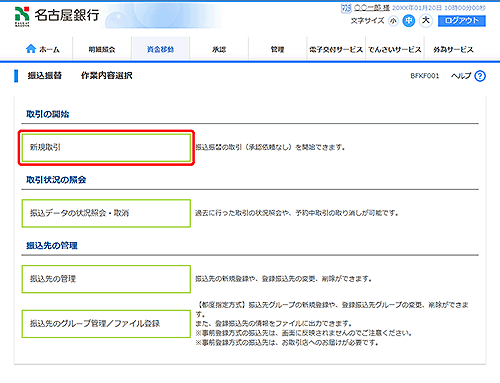Click the user name link at top
Image resolution: width=500 pixels, height=383 pixels.
click(x=372, y=8)
